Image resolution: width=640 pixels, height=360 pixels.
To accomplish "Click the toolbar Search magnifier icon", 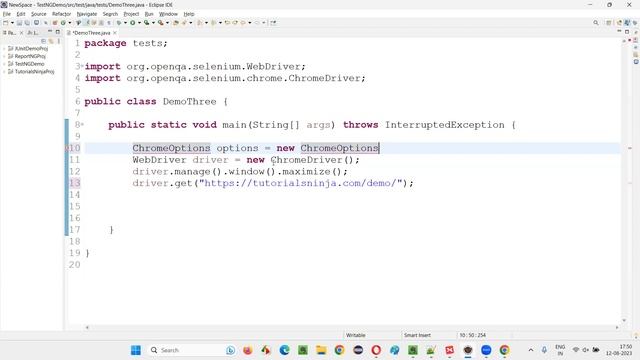I will (x=596, y=23).
